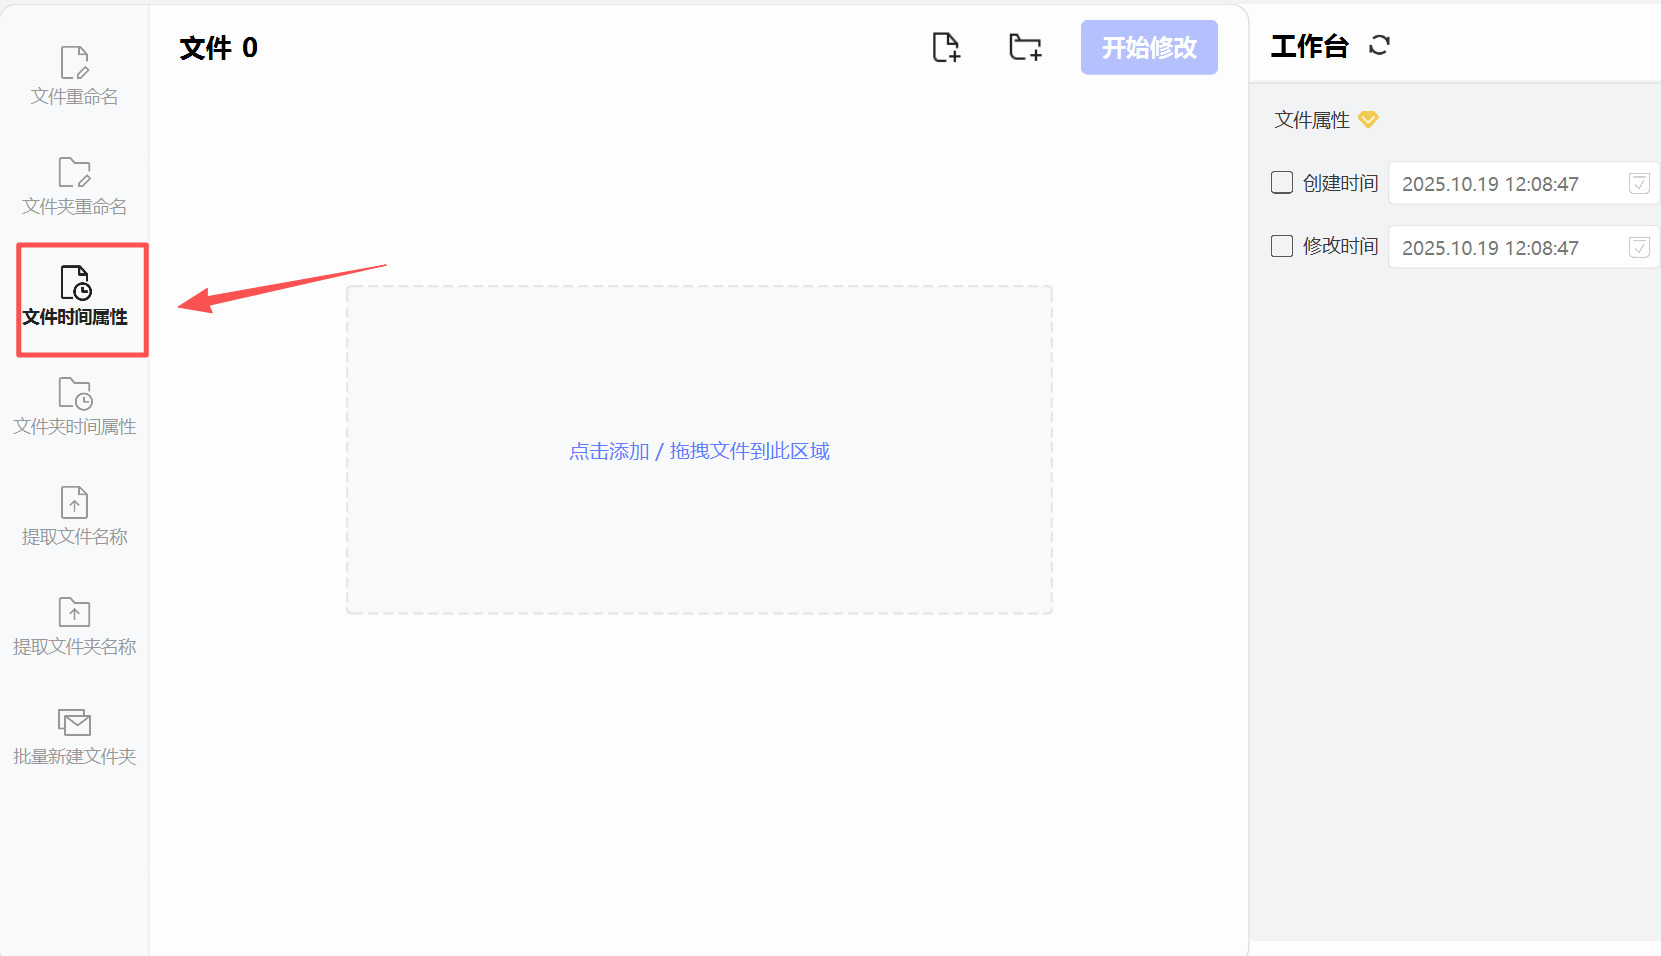Click the add folder icon in the toolbar
The image size is (1661, 956).
pos(1024,47)
